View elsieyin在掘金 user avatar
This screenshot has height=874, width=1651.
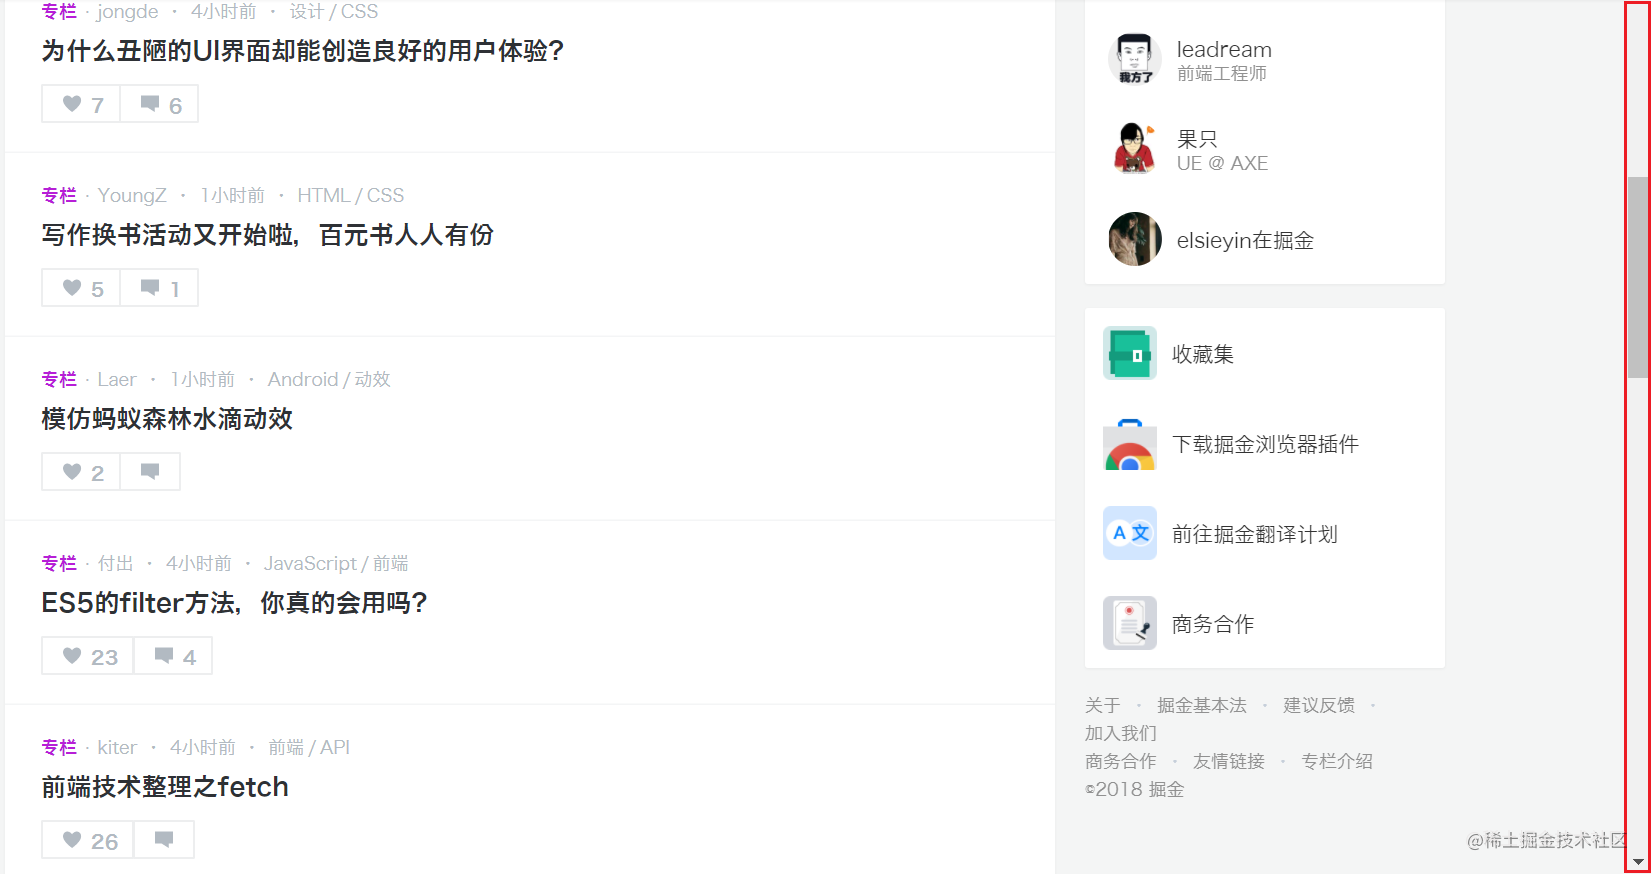(x=1135, y=239)
